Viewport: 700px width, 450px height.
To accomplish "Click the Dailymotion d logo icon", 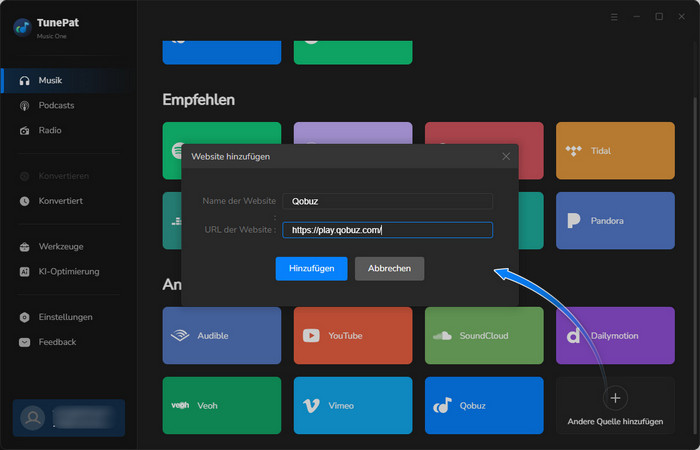I will 573,336.
